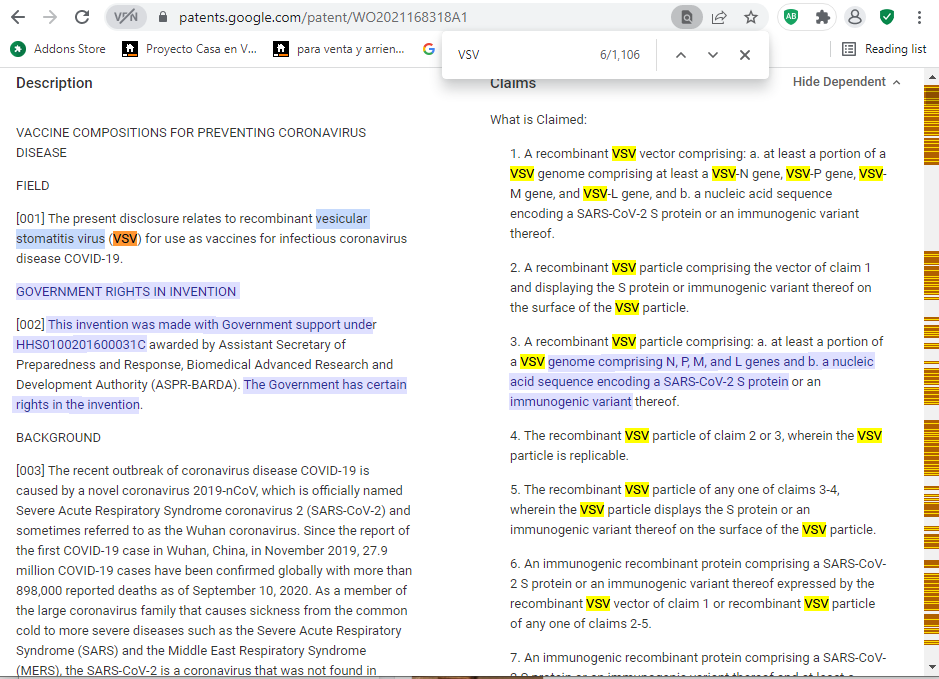Viewport: 939px width, 679px height.
Task: Open the Reading list
Action: [884, 48]
